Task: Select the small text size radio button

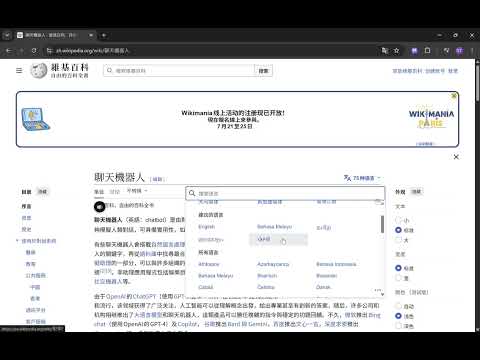Action: 398,220
